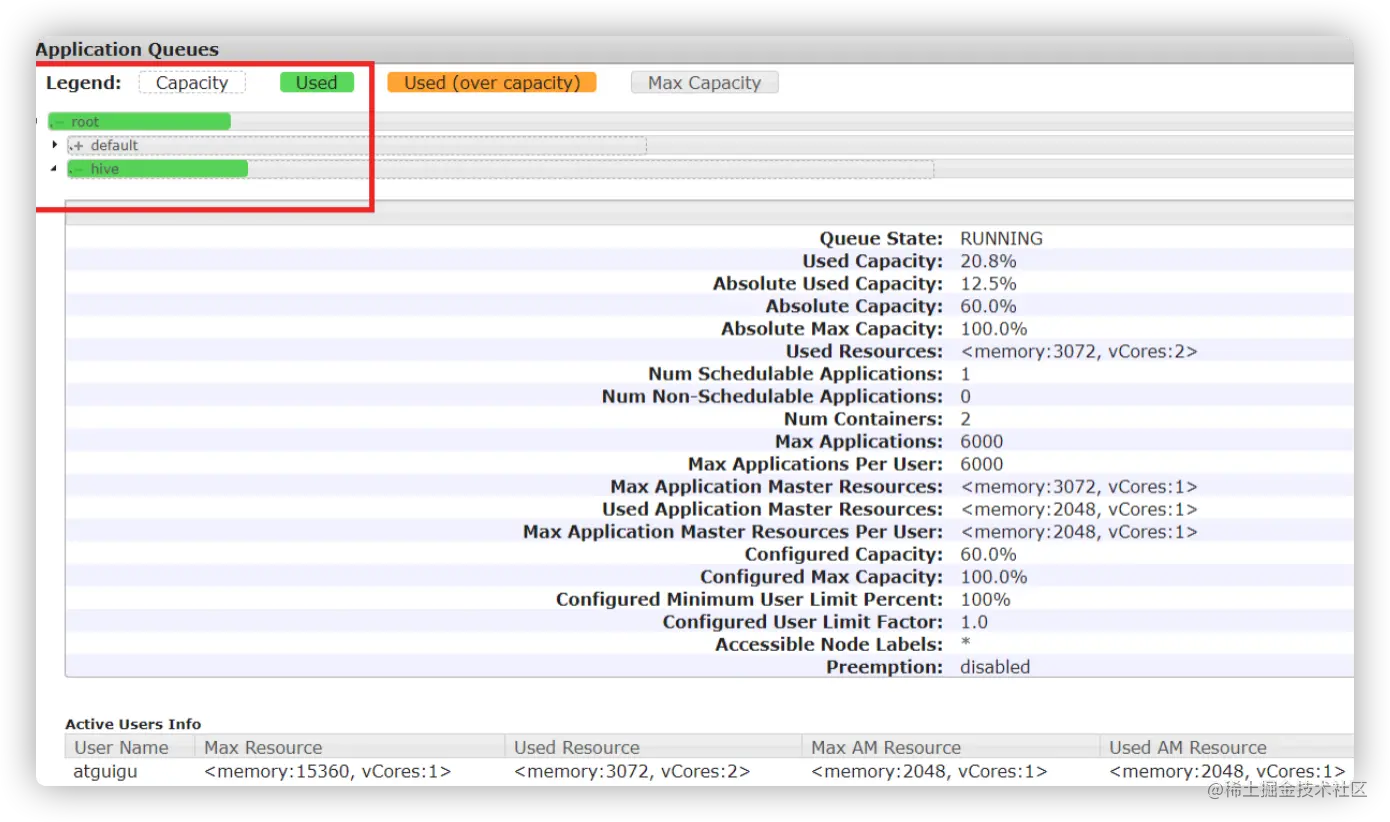This screenshot has height=822, width=1390.
Task: Click the 20.8% Used Capacity value
Action: pyautogui.click(x=988, y=261)
